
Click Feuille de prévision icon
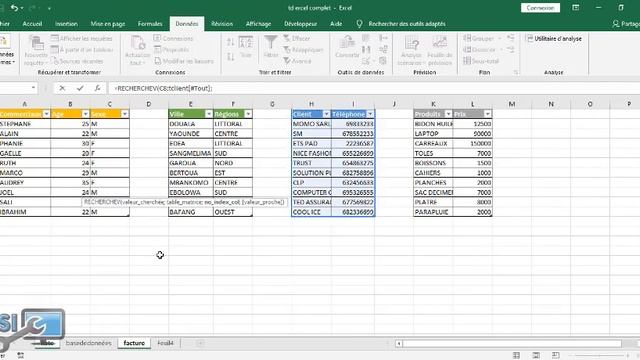(440, 51)
